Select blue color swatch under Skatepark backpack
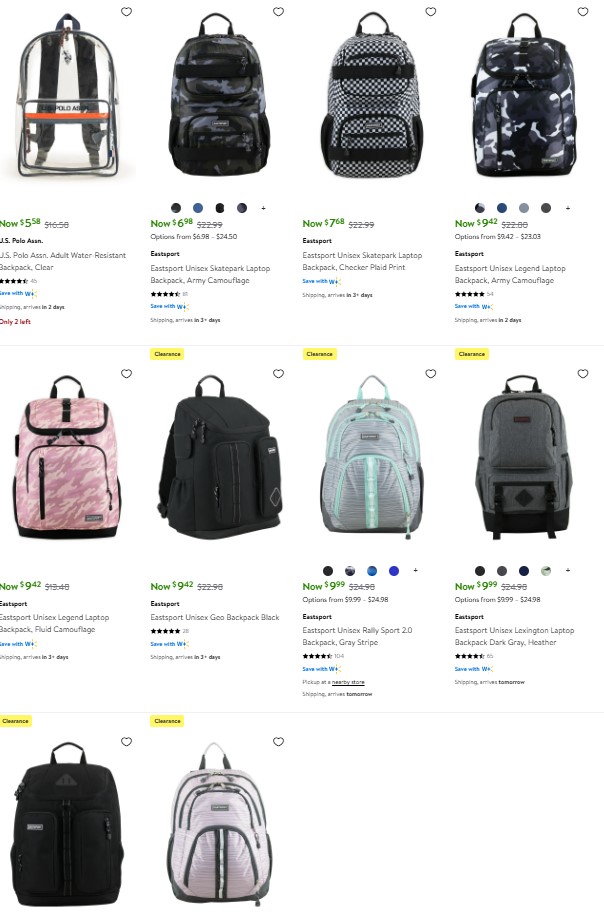604x914 pixels. pos(198,208)
